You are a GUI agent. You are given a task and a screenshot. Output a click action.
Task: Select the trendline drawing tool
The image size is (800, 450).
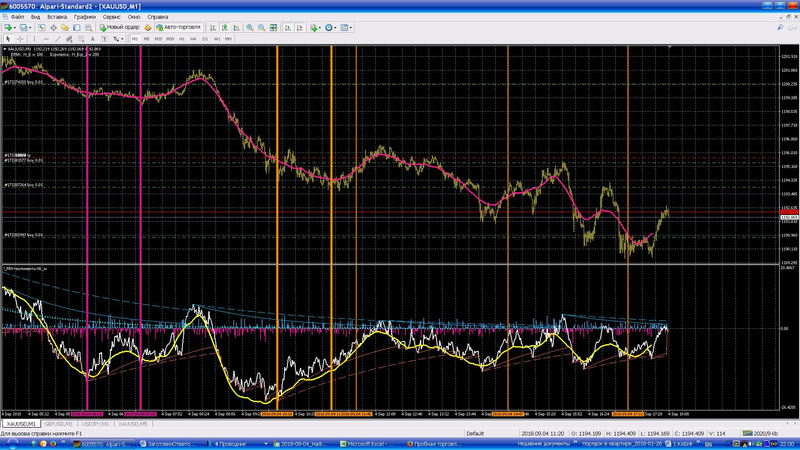tap(59, 38)
